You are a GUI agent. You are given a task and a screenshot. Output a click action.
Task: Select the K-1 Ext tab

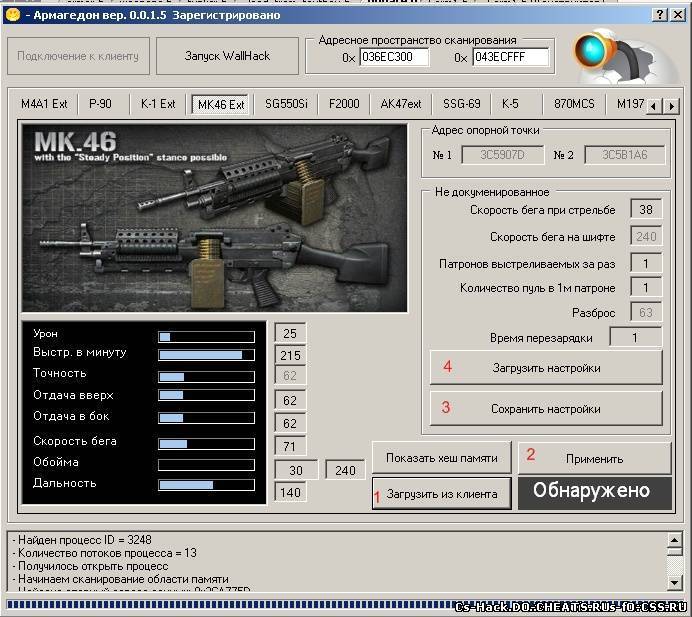coord(158,104)
